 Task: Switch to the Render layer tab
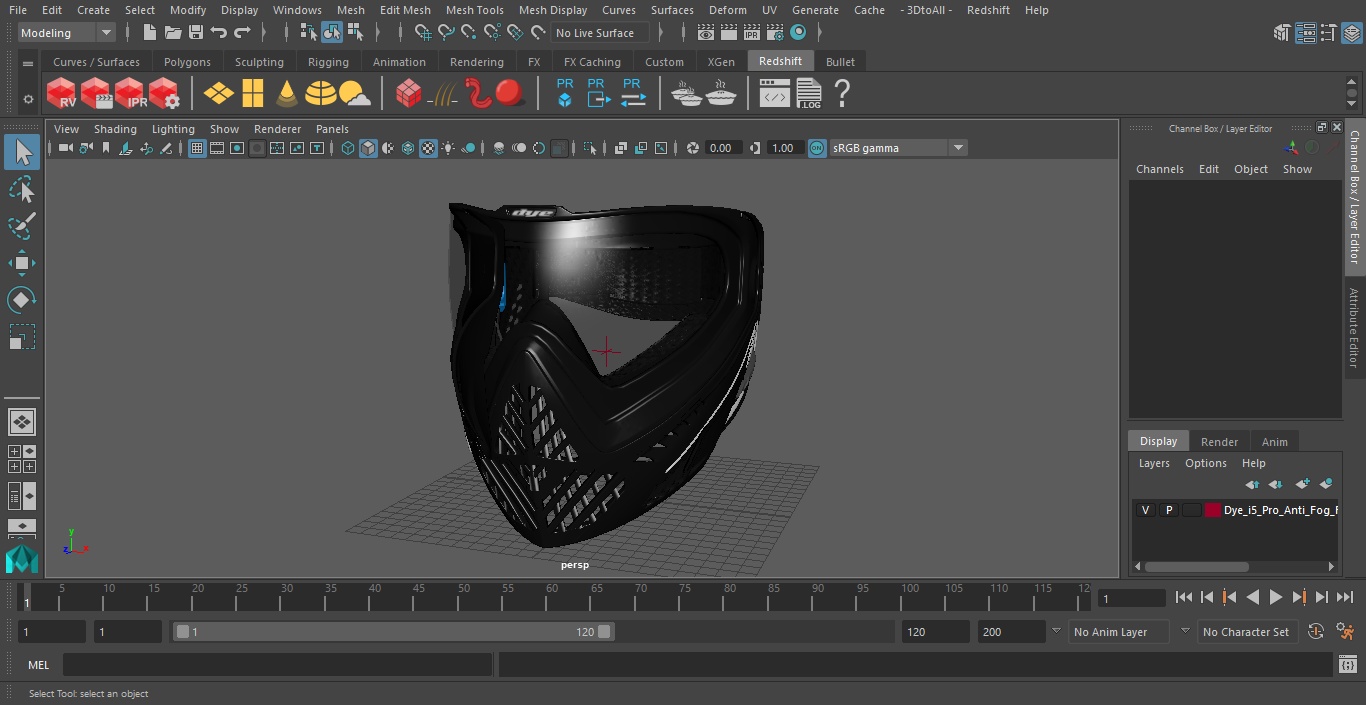[1219, 441]
